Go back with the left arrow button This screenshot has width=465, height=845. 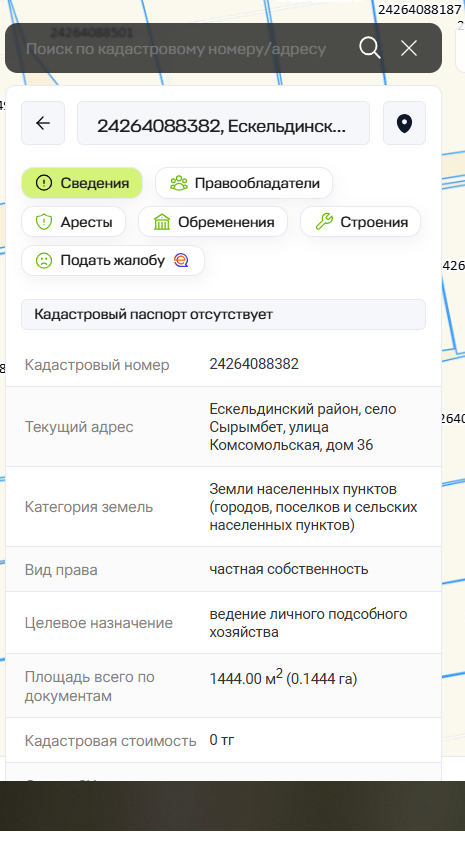[43, 123]
